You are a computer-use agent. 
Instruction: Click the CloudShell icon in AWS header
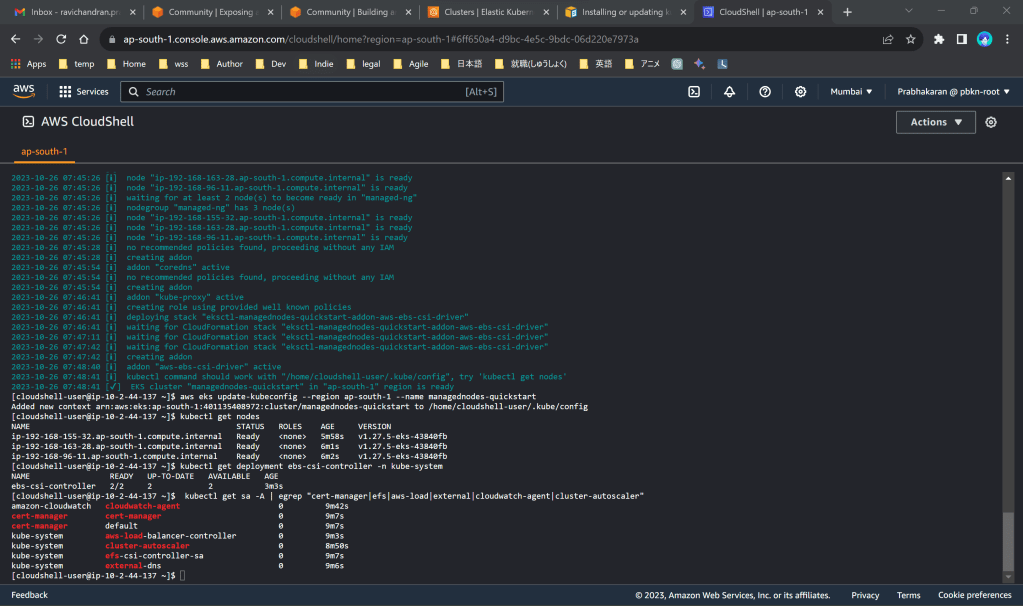694,92
